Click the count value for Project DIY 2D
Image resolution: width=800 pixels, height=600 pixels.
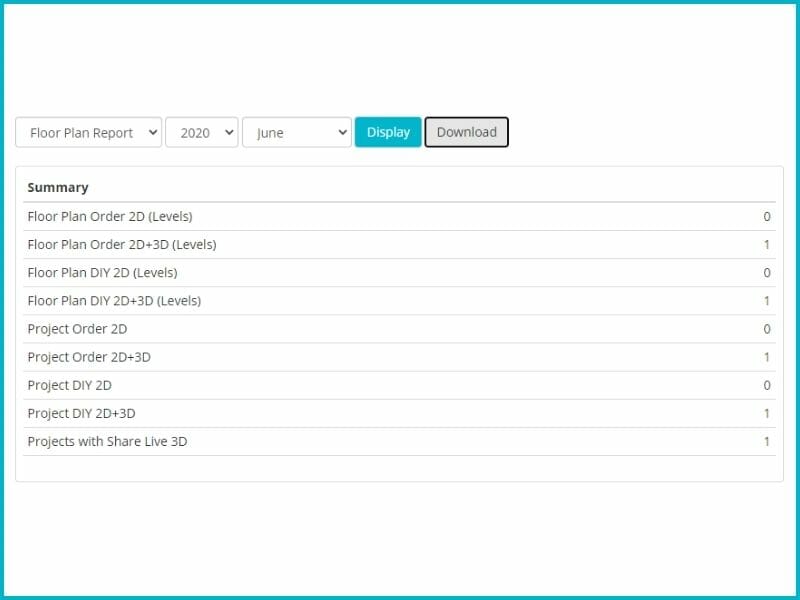(x=767, y=385)
